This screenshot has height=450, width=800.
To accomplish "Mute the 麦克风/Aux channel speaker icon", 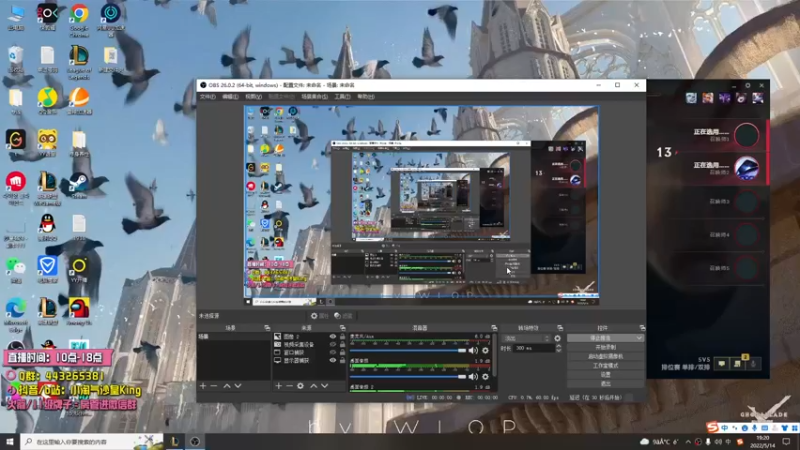I will 473,351.
